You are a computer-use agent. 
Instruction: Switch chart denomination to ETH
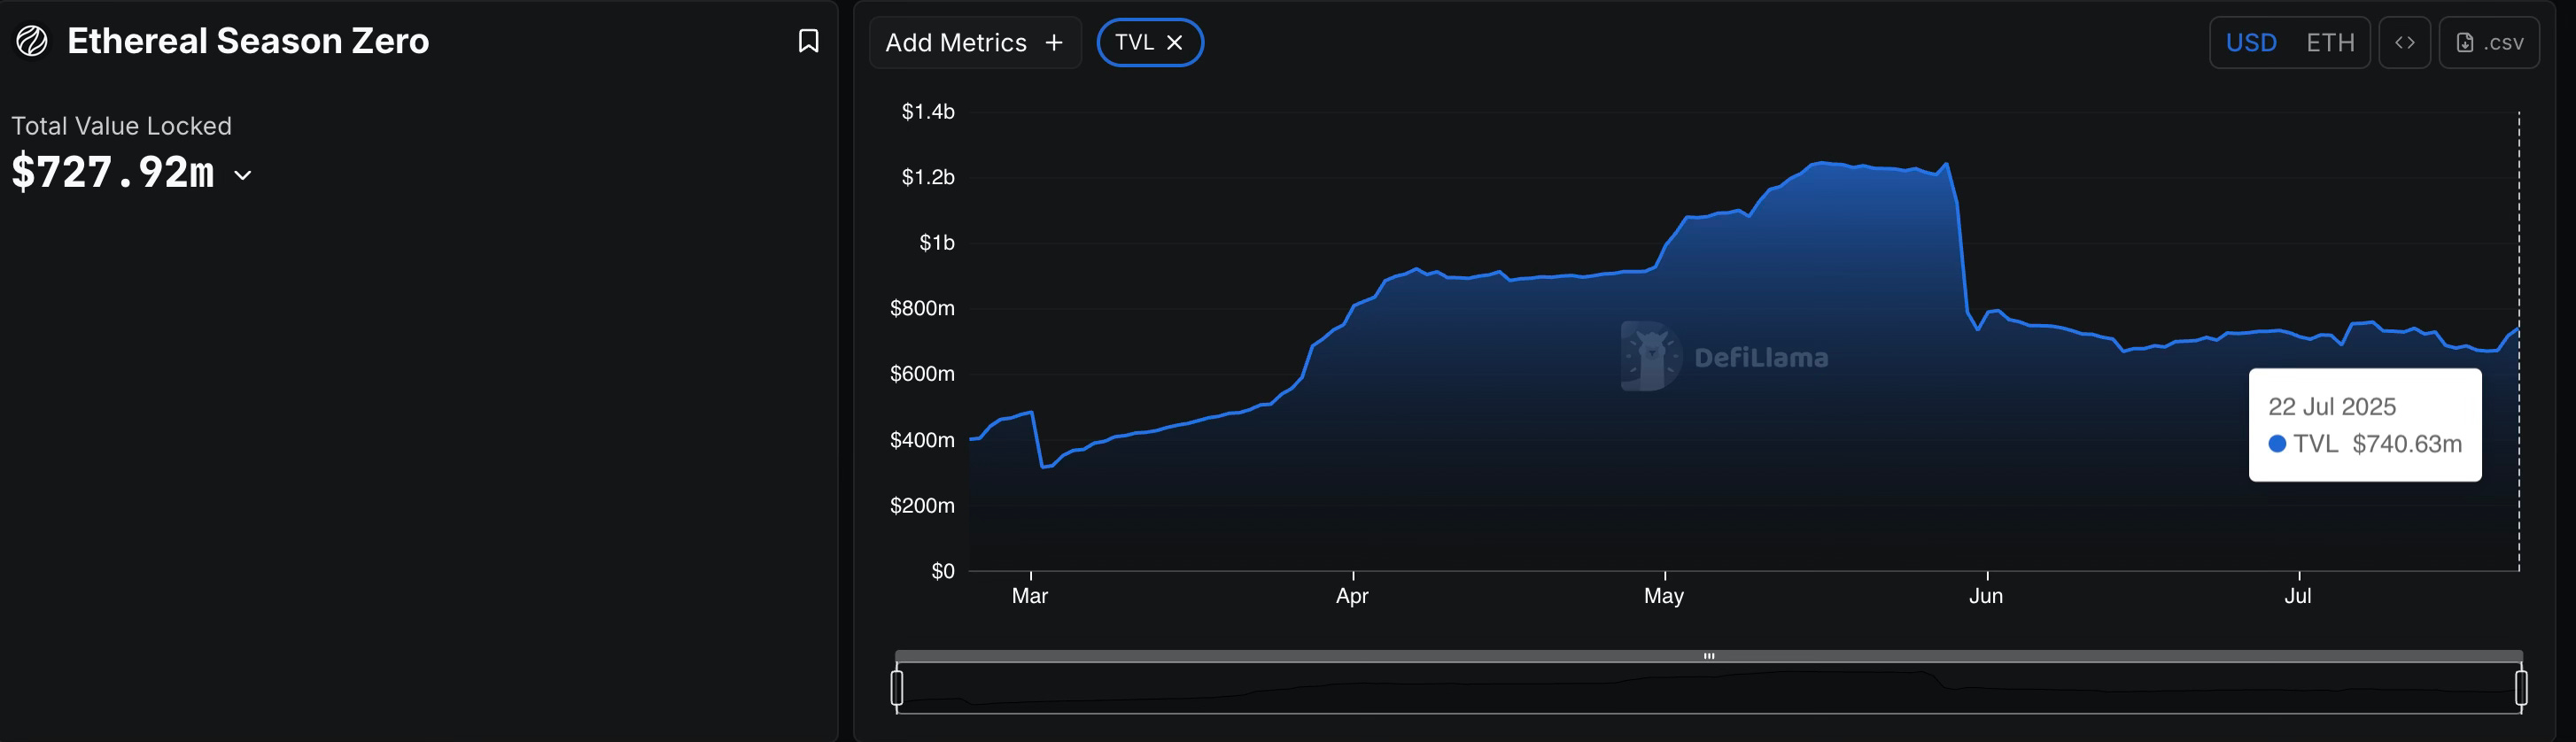[2330, 42]
